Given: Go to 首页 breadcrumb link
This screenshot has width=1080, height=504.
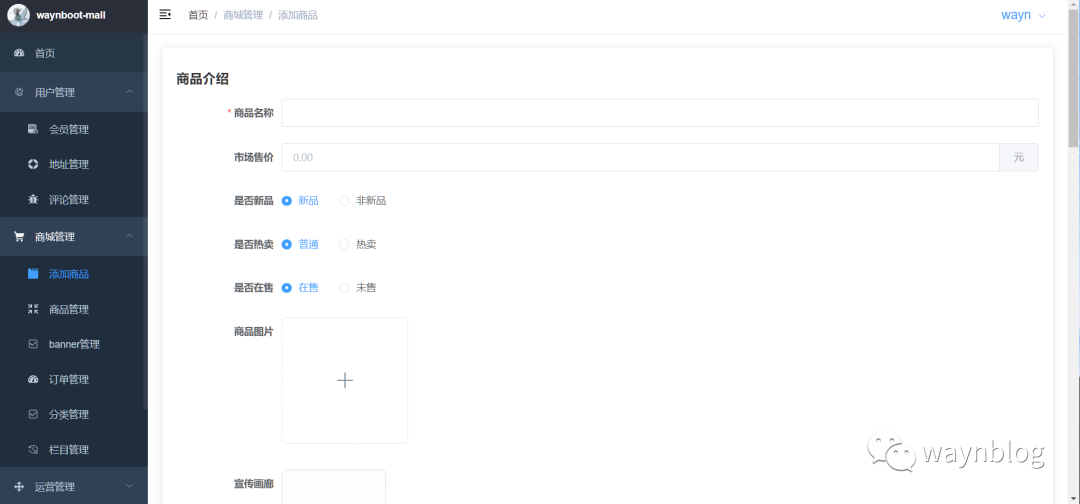Looking at the screenshot, I should point(198,15).
